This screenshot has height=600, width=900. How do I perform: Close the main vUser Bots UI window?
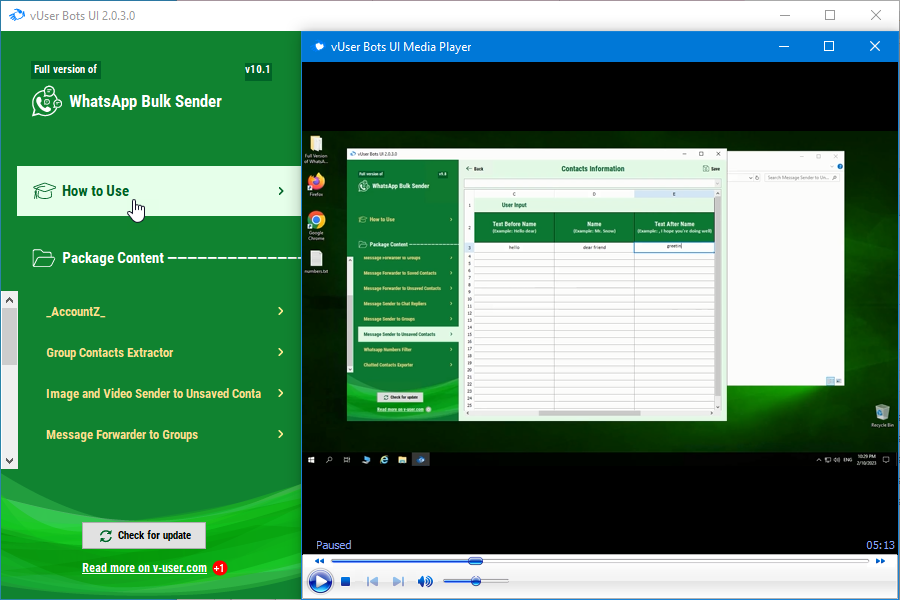[x=876, y=16]
